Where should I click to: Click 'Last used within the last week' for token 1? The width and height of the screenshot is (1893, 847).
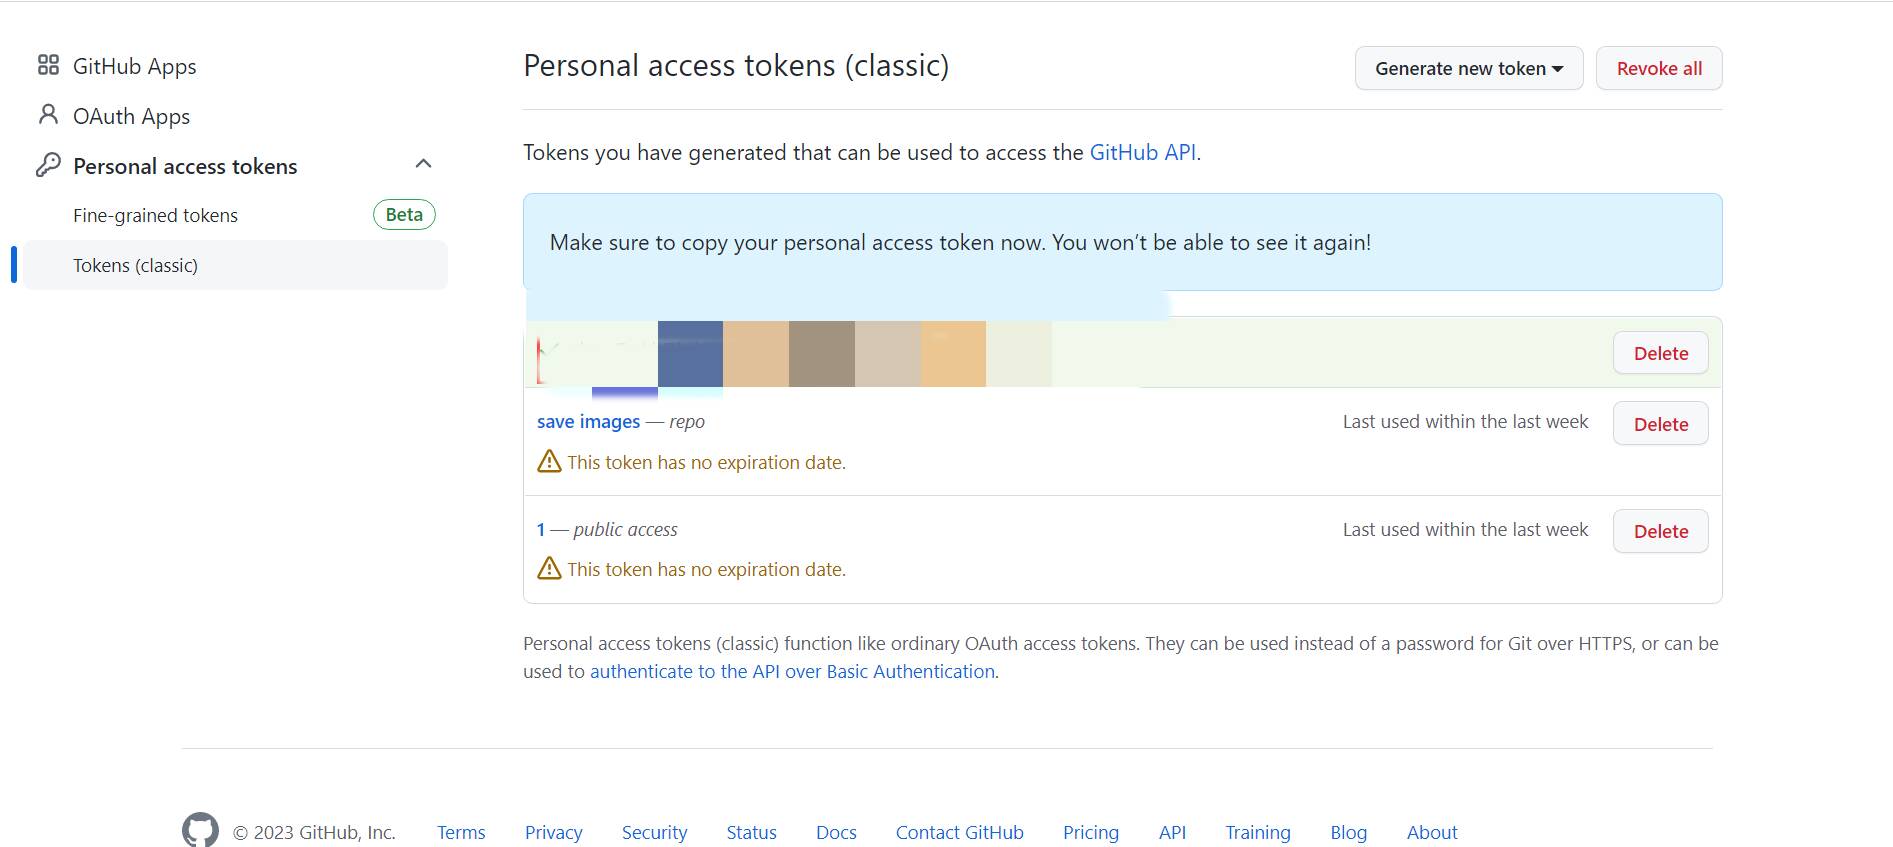1465,529
